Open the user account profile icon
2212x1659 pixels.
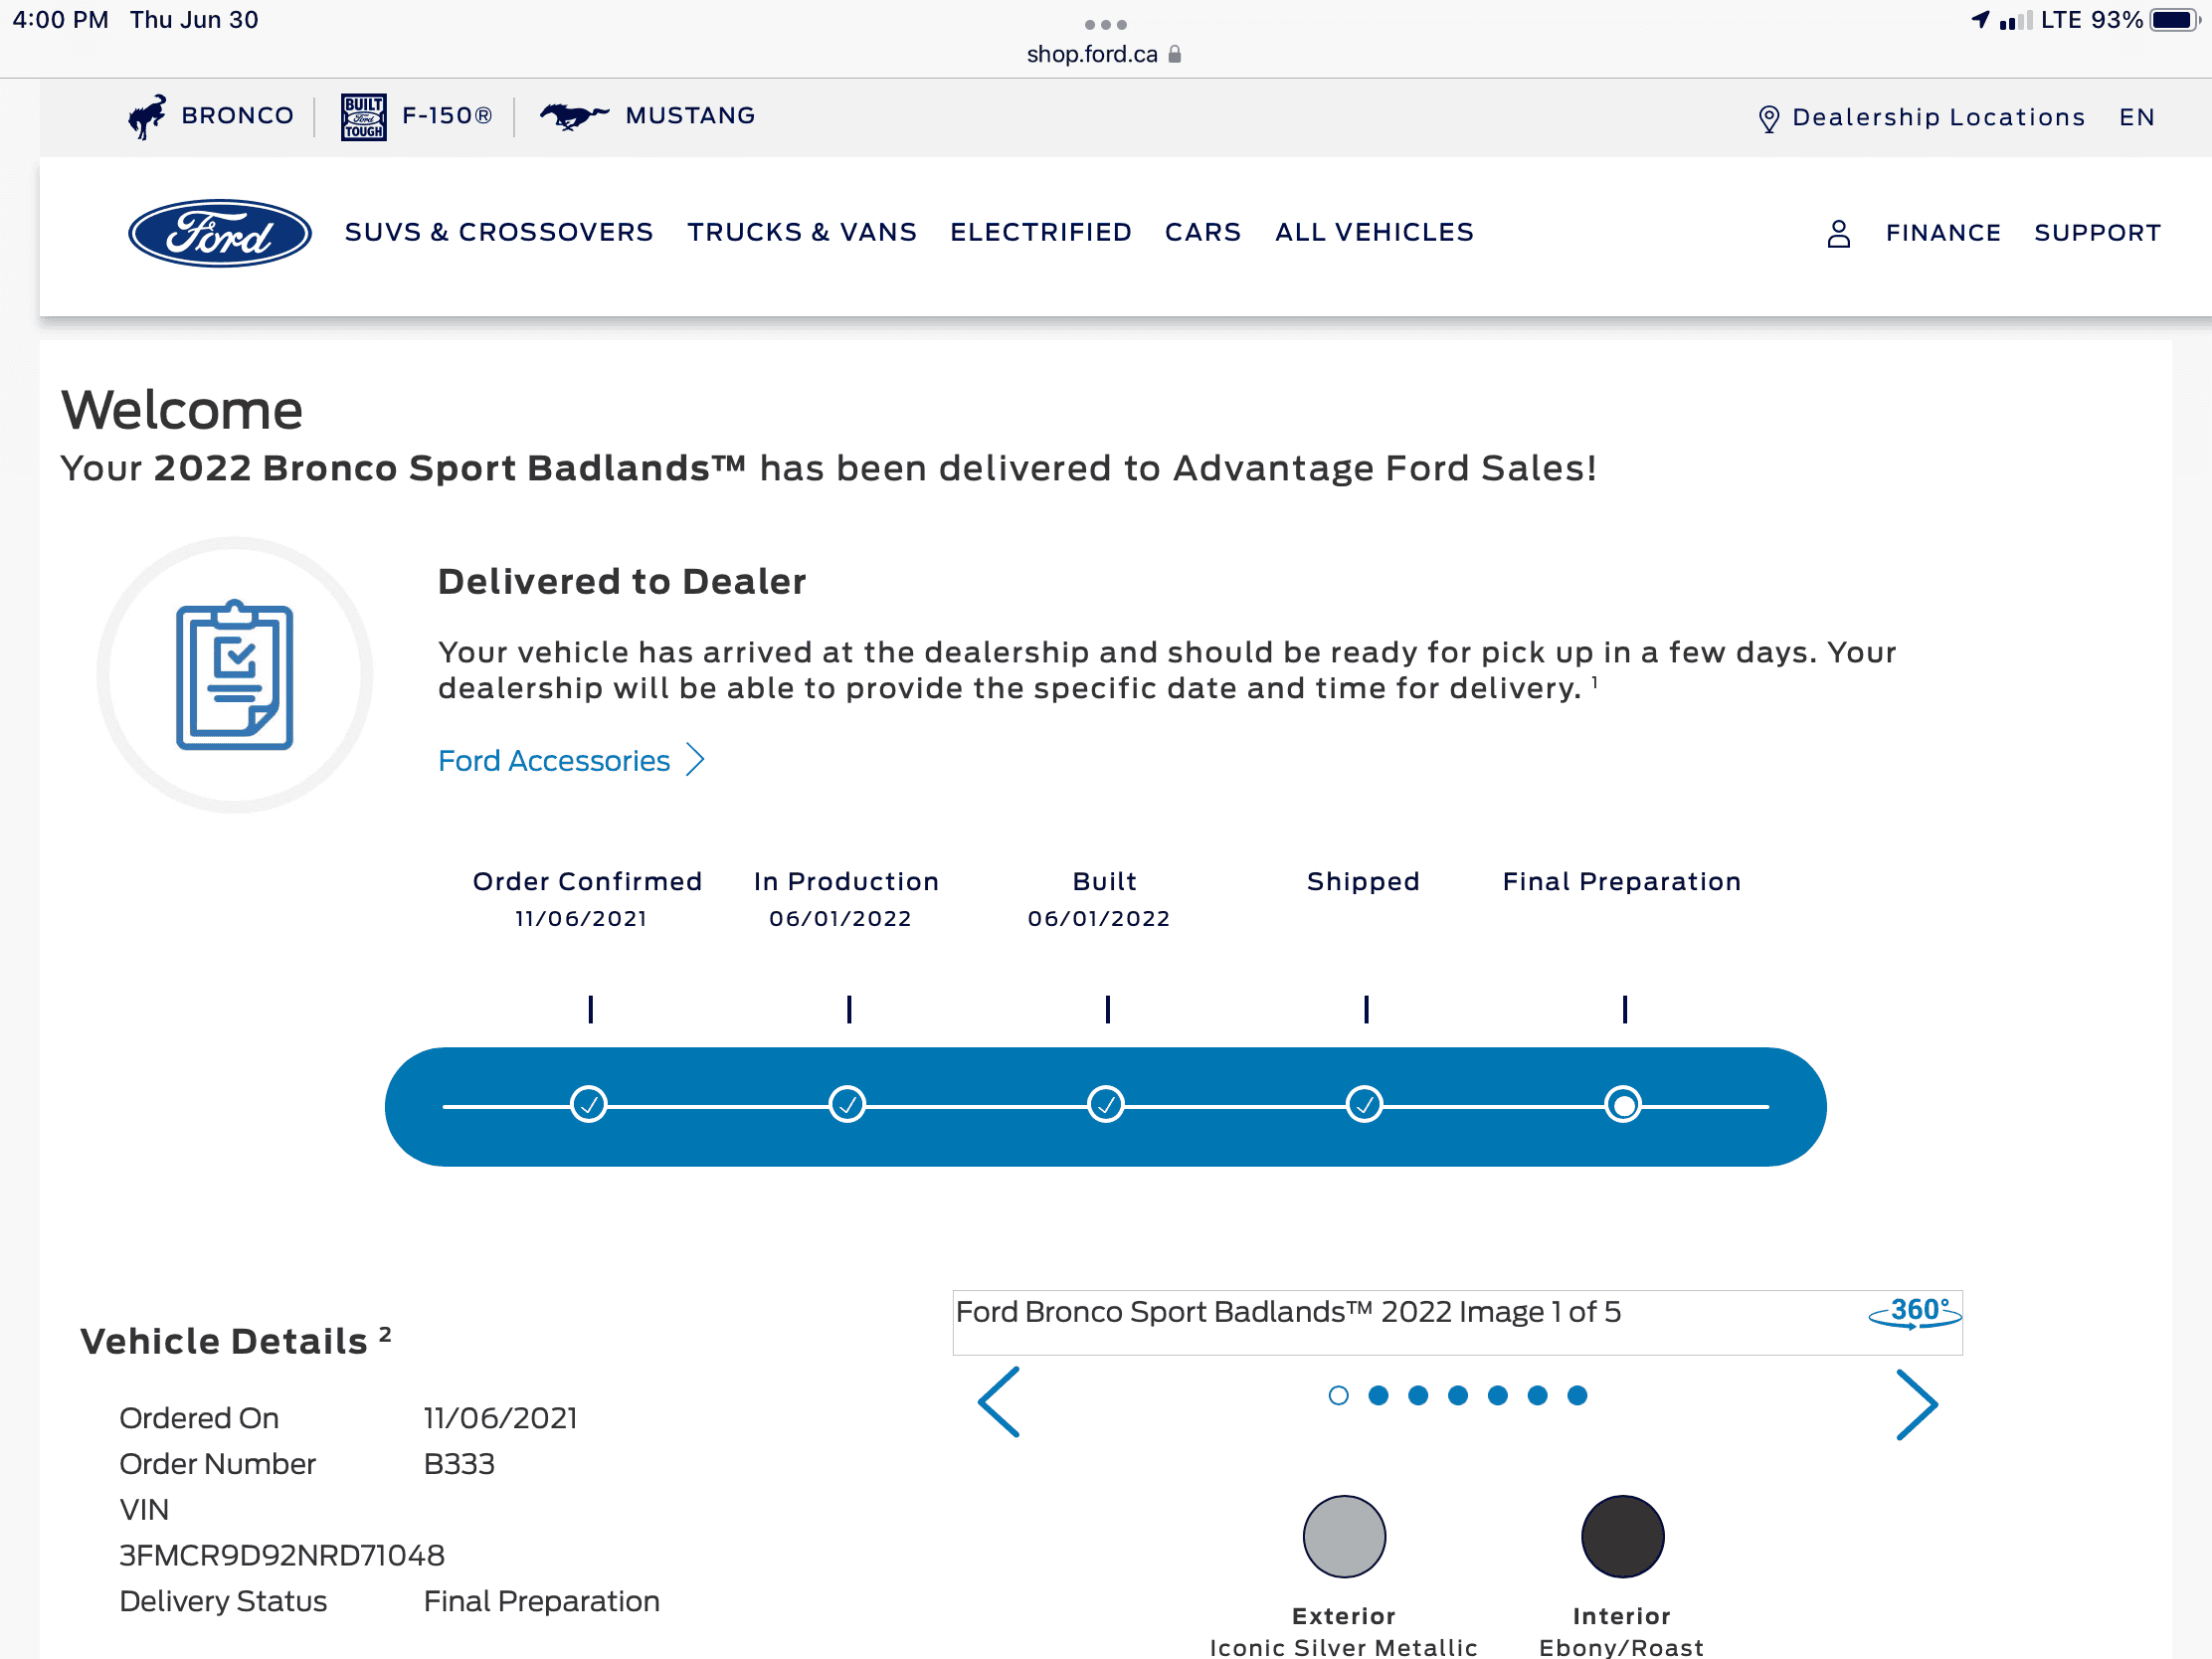point(1838,233)
